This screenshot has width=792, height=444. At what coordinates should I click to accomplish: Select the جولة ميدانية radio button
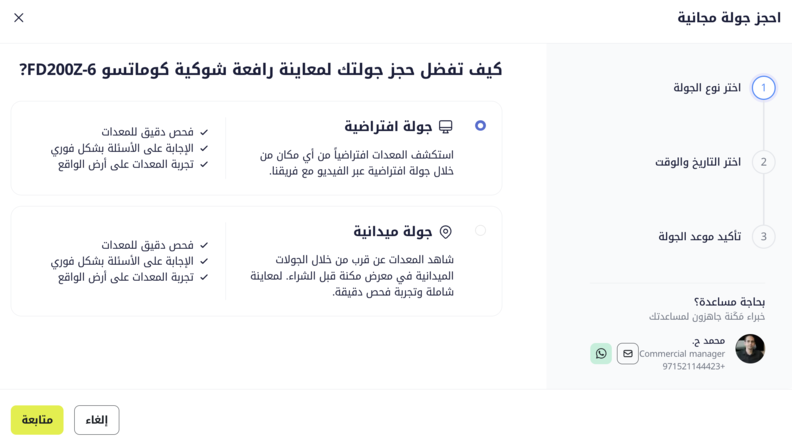(480, 230)
